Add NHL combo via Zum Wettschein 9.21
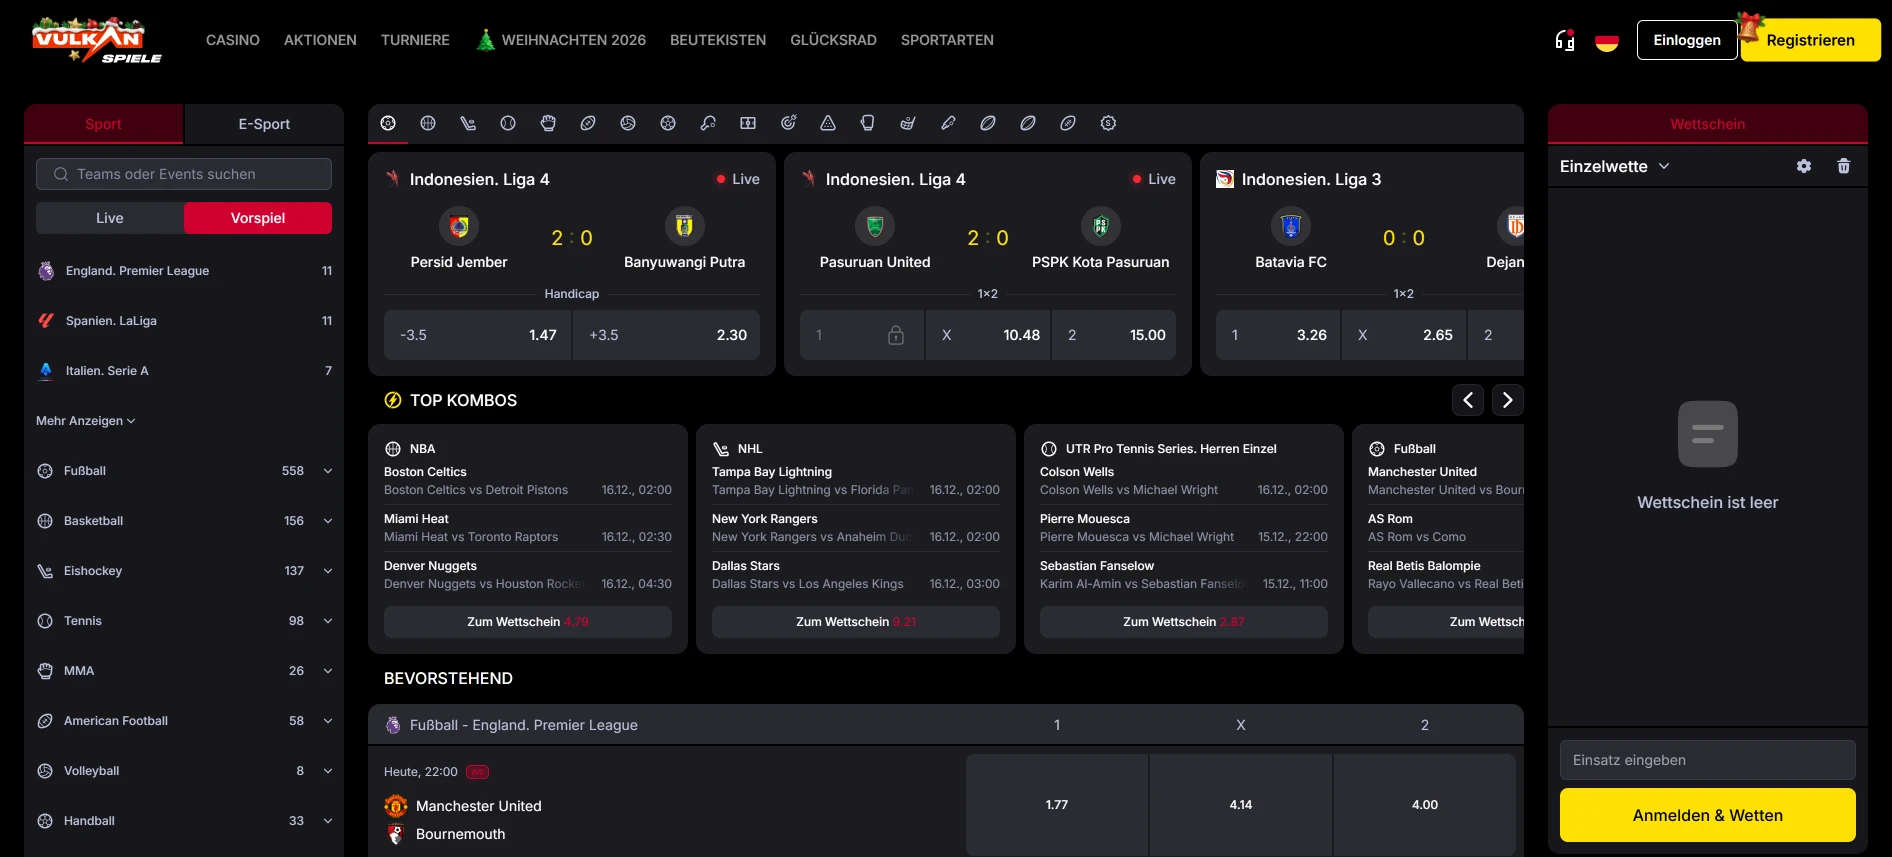Image resolution: width=1892 pixels, height=857 pixels. coord(856,622)
